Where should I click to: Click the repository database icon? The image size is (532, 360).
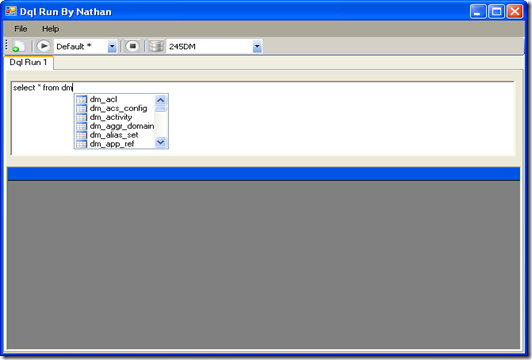click(x=156, y=46)
